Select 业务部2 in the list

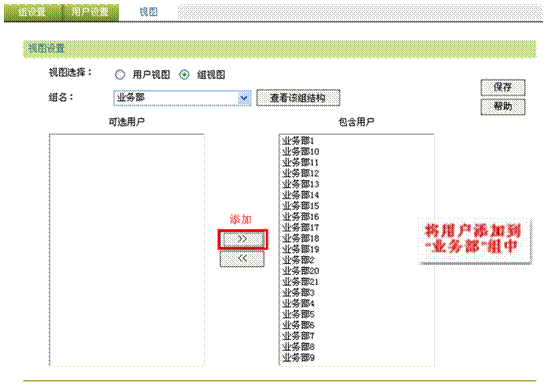coord(298,260)
